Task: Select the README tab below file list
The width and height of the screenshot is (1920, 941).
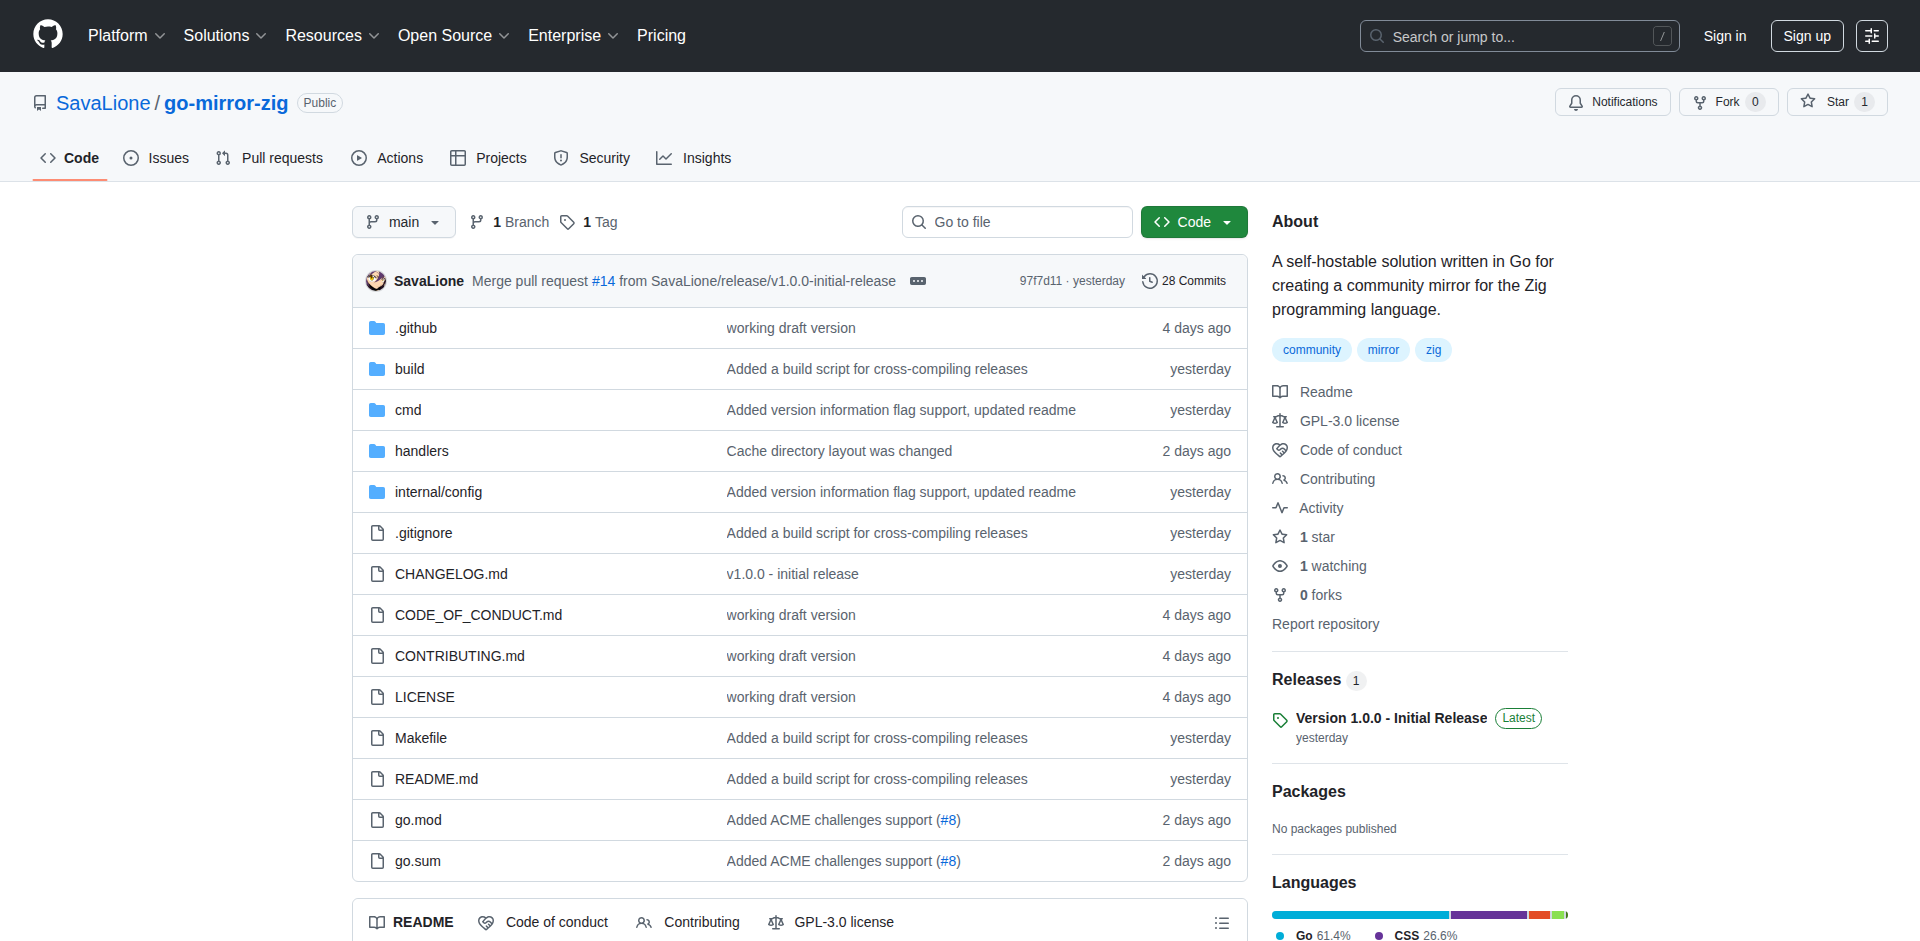Action: [412, 922]
